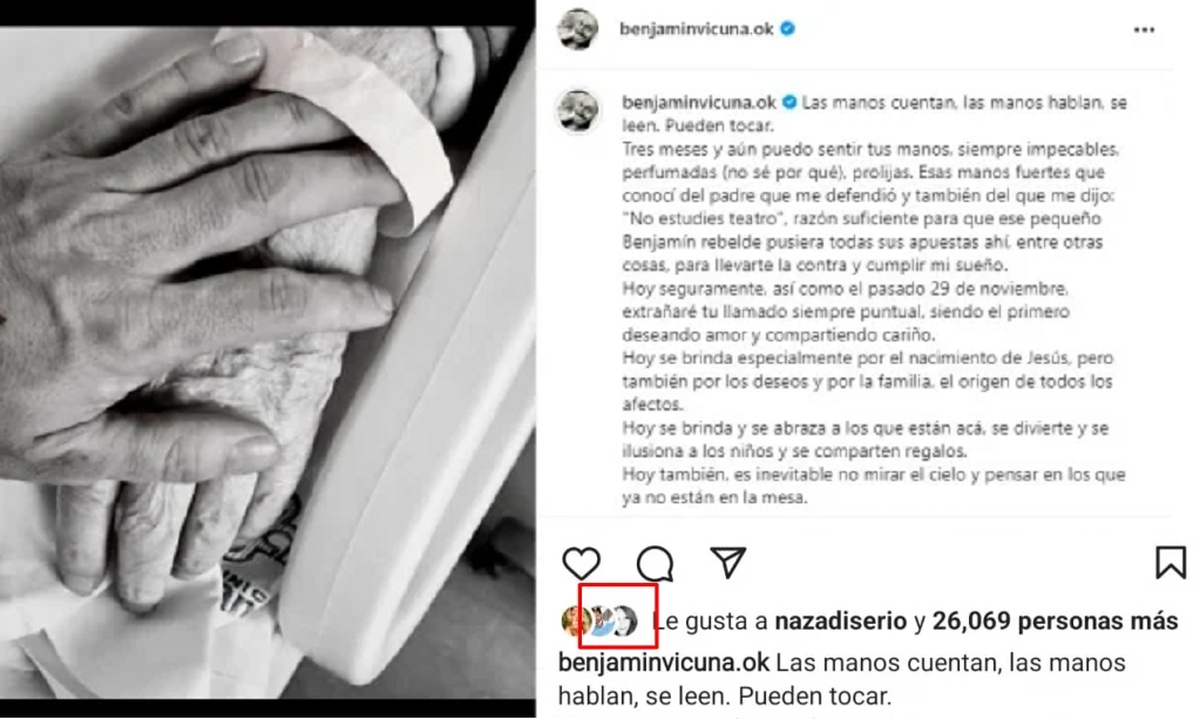Open comments with the speech bubble icon
1200x720 pixels.
[655, 563]
